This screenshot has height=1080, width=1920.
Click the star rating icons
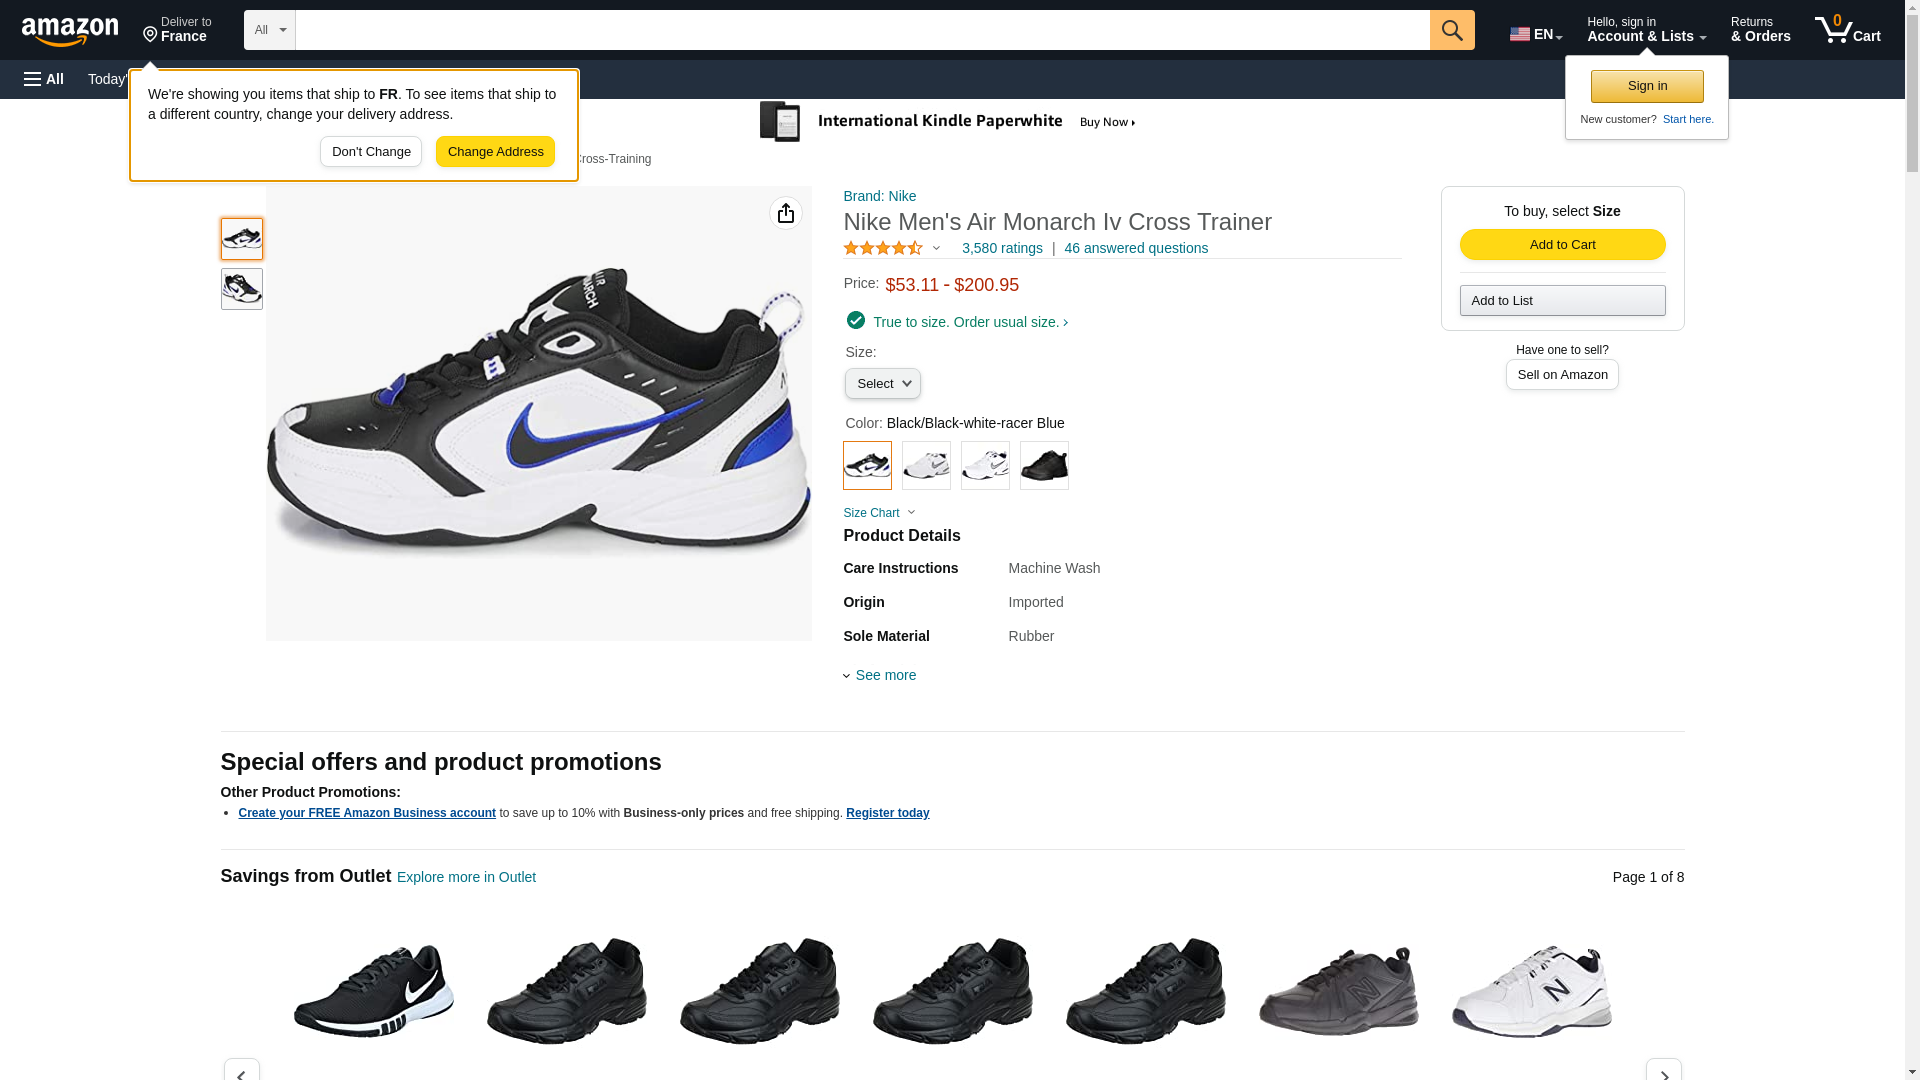pyautogui.click(x=883, y=248)
